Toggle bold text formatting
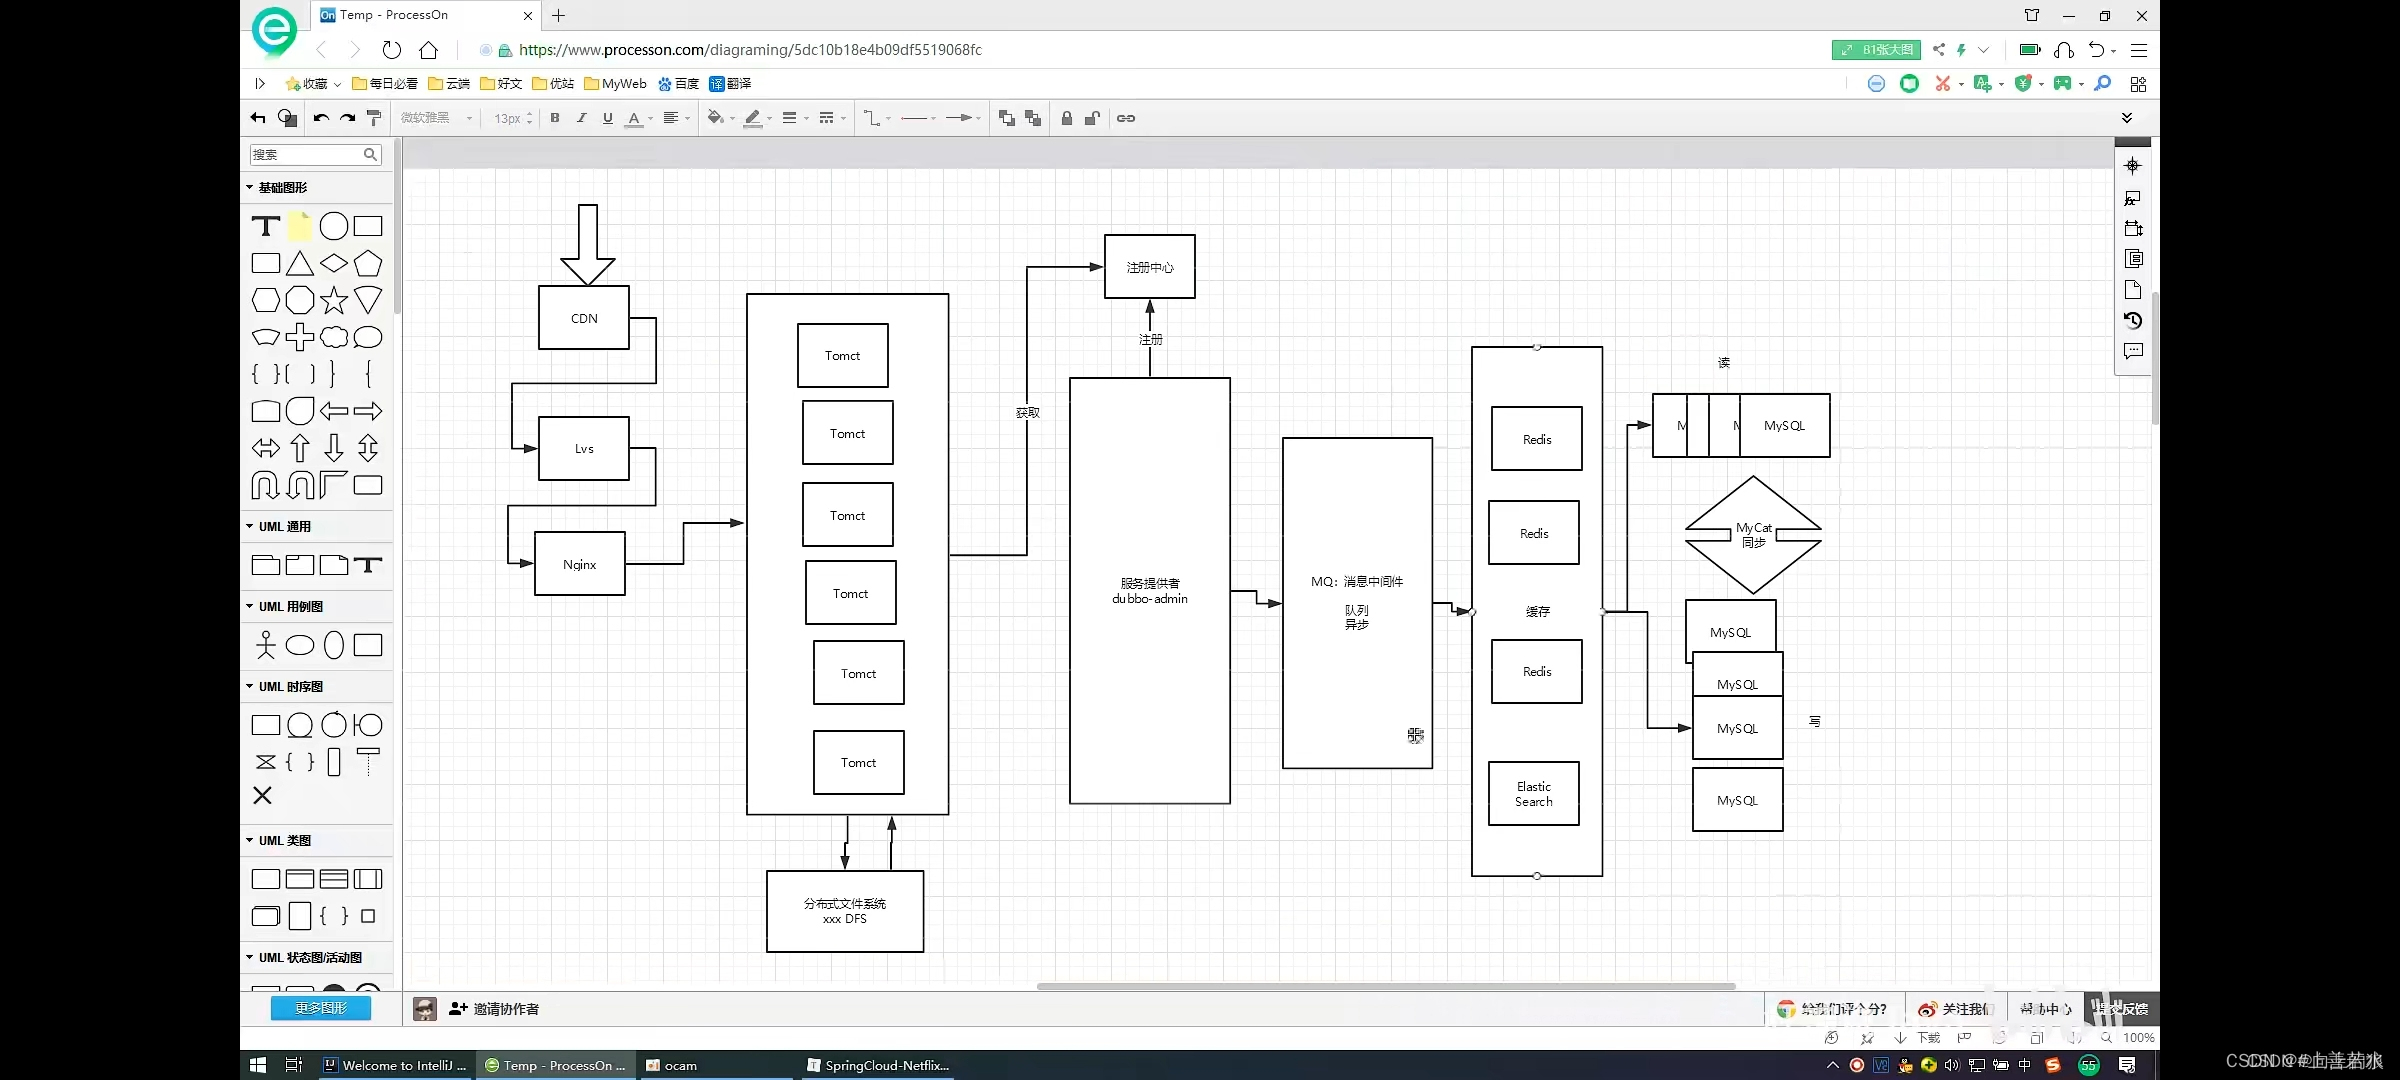The image size is (2400, 1080). 555,118
